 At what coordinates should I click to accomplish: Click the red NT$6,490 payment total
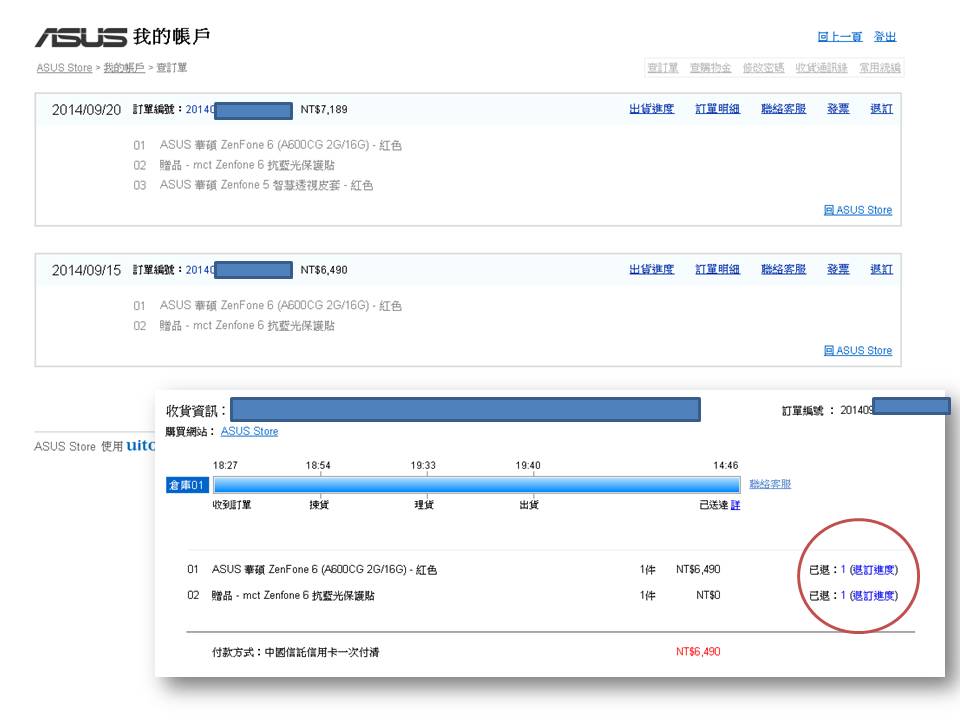[698, 652]
